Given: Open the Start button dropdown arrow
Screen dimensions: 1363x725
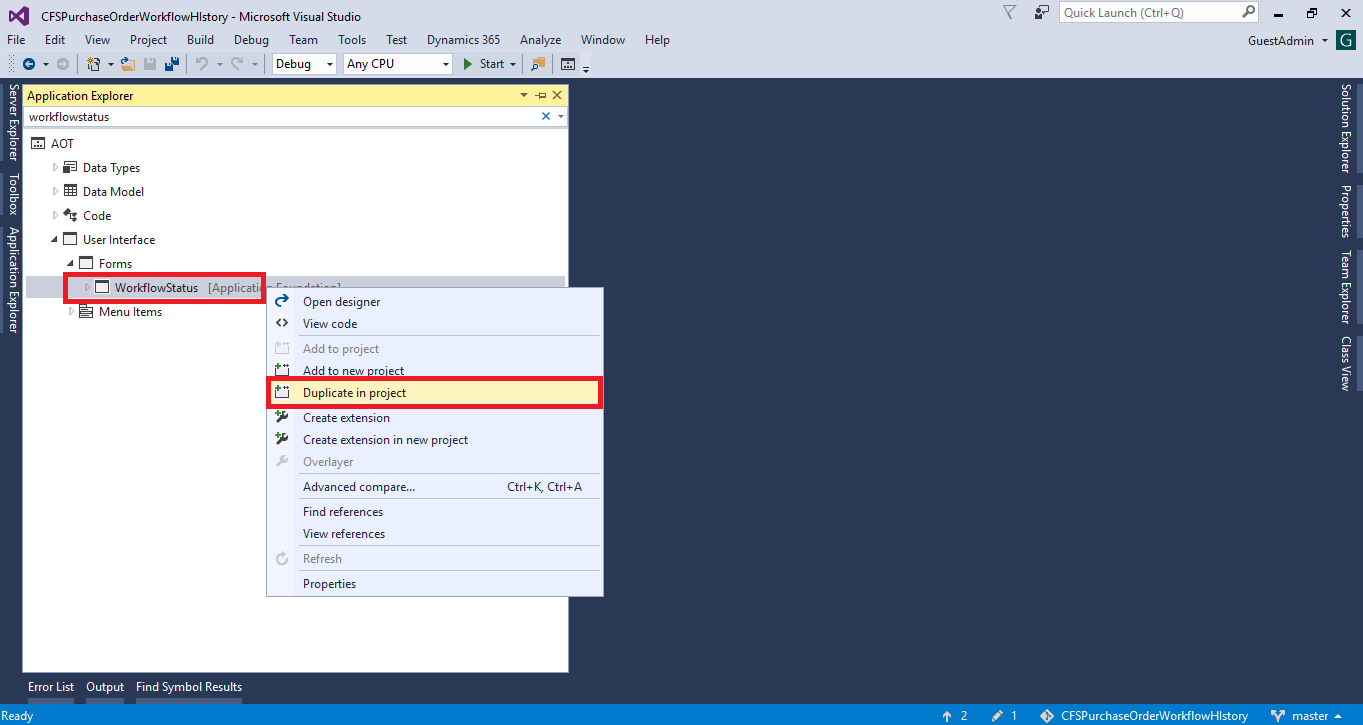Looking at the screenshot, I should pyautogui.click(x=513, y=64).
